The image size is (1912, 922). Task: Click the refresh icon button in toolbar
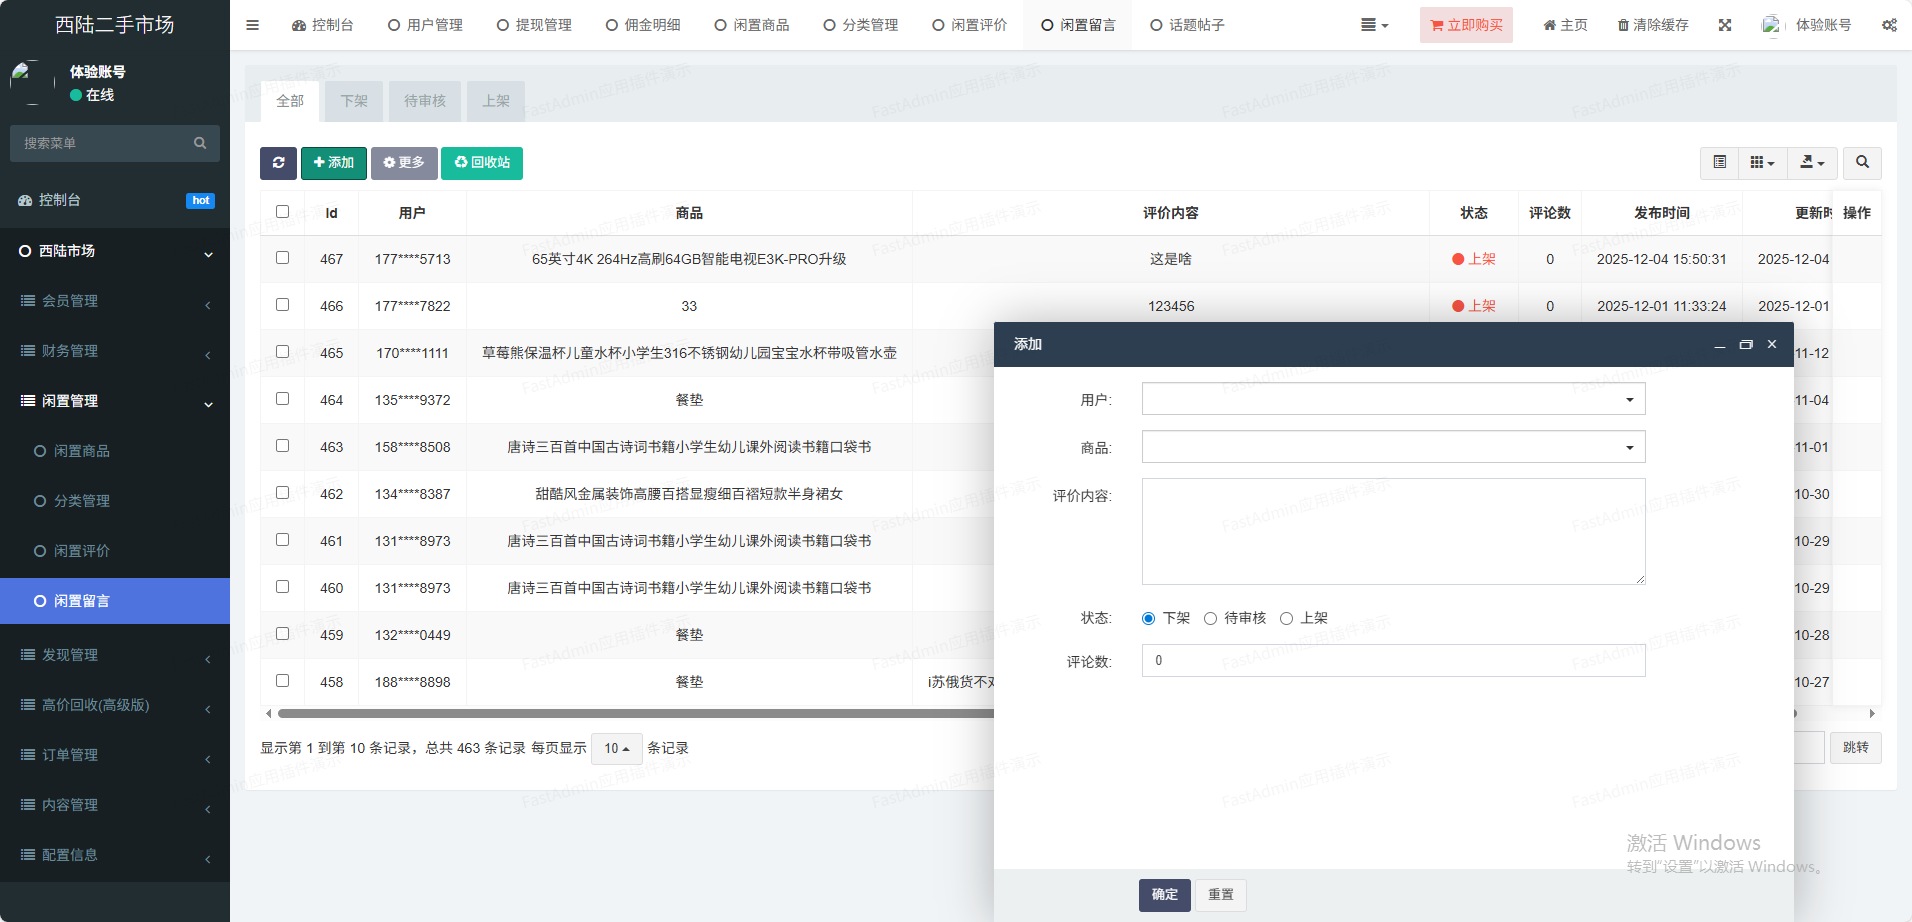tap(278, 163)
